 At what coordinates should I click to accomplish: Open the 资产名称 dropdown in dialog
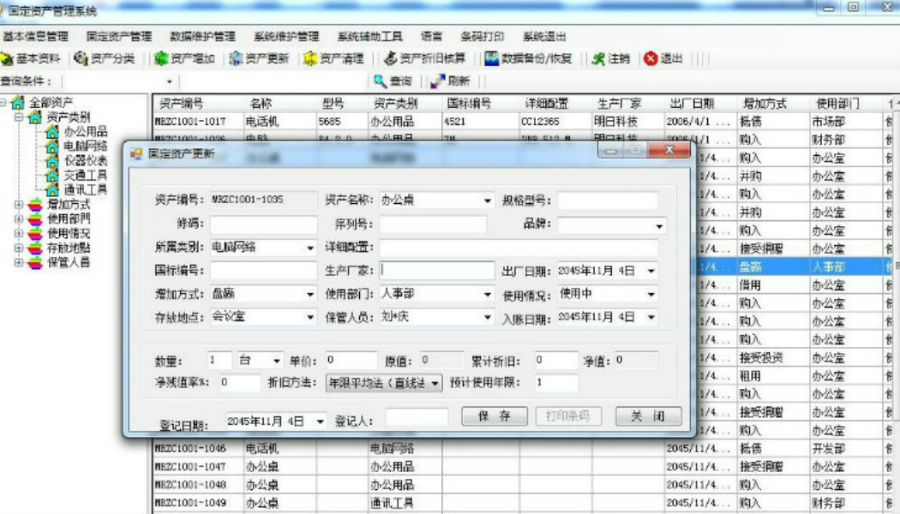pos(487,200)
